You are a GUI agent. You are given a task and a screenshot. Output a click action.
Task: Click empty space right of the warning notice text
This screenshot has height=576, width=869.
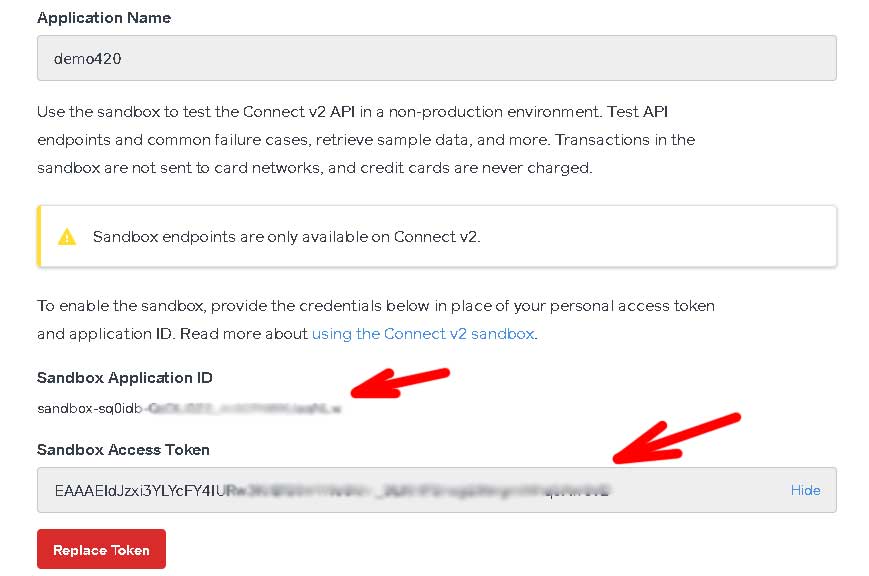point(654,237)
